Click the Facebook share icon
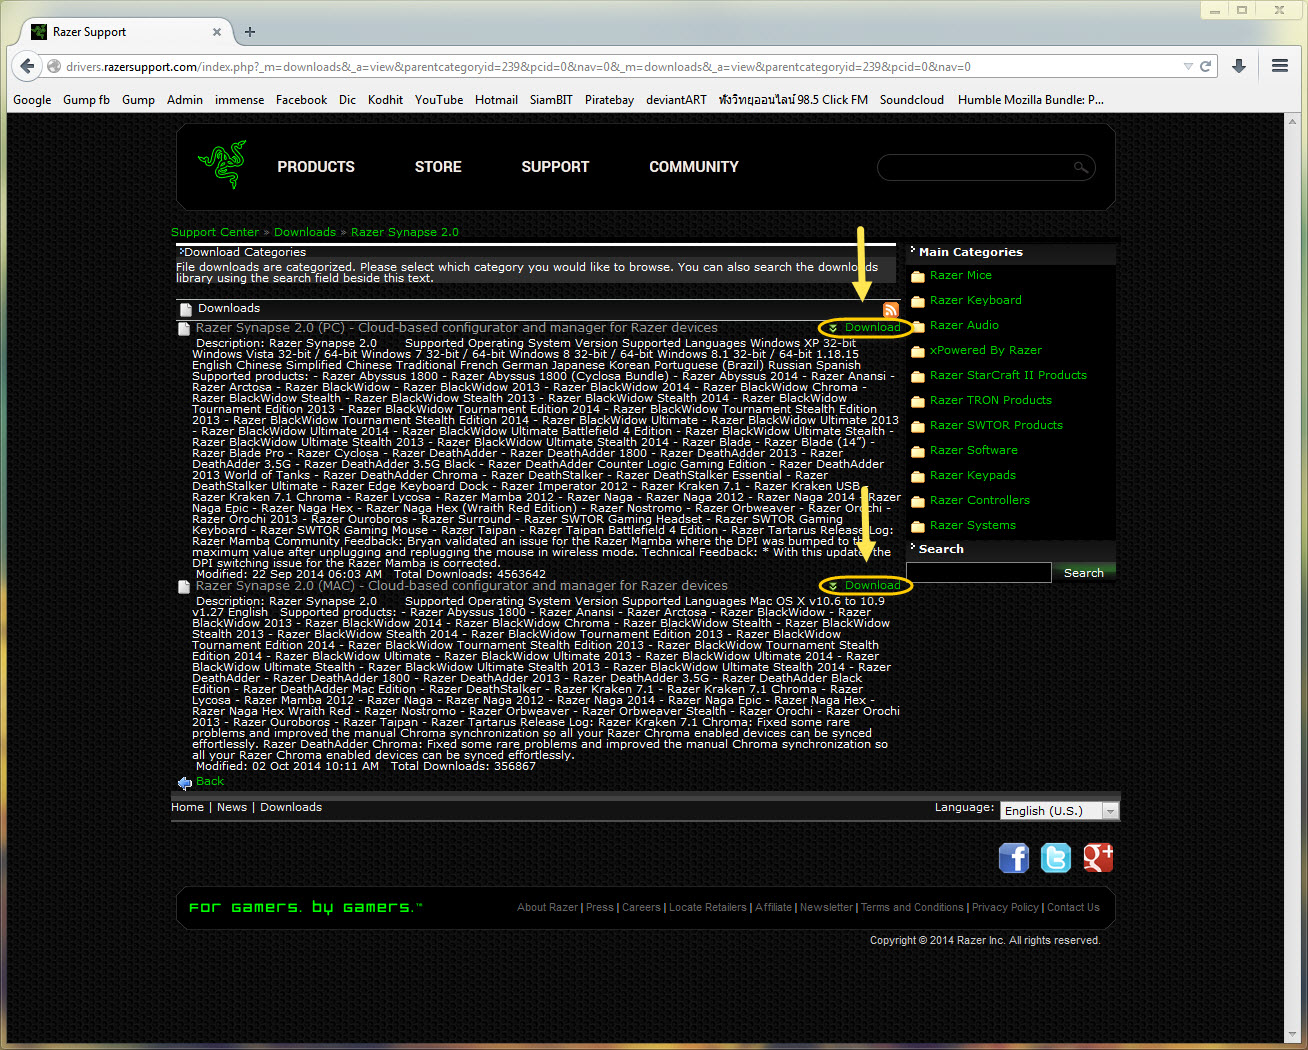This screenshot has height=1050, width=1308. point(1014,858)
